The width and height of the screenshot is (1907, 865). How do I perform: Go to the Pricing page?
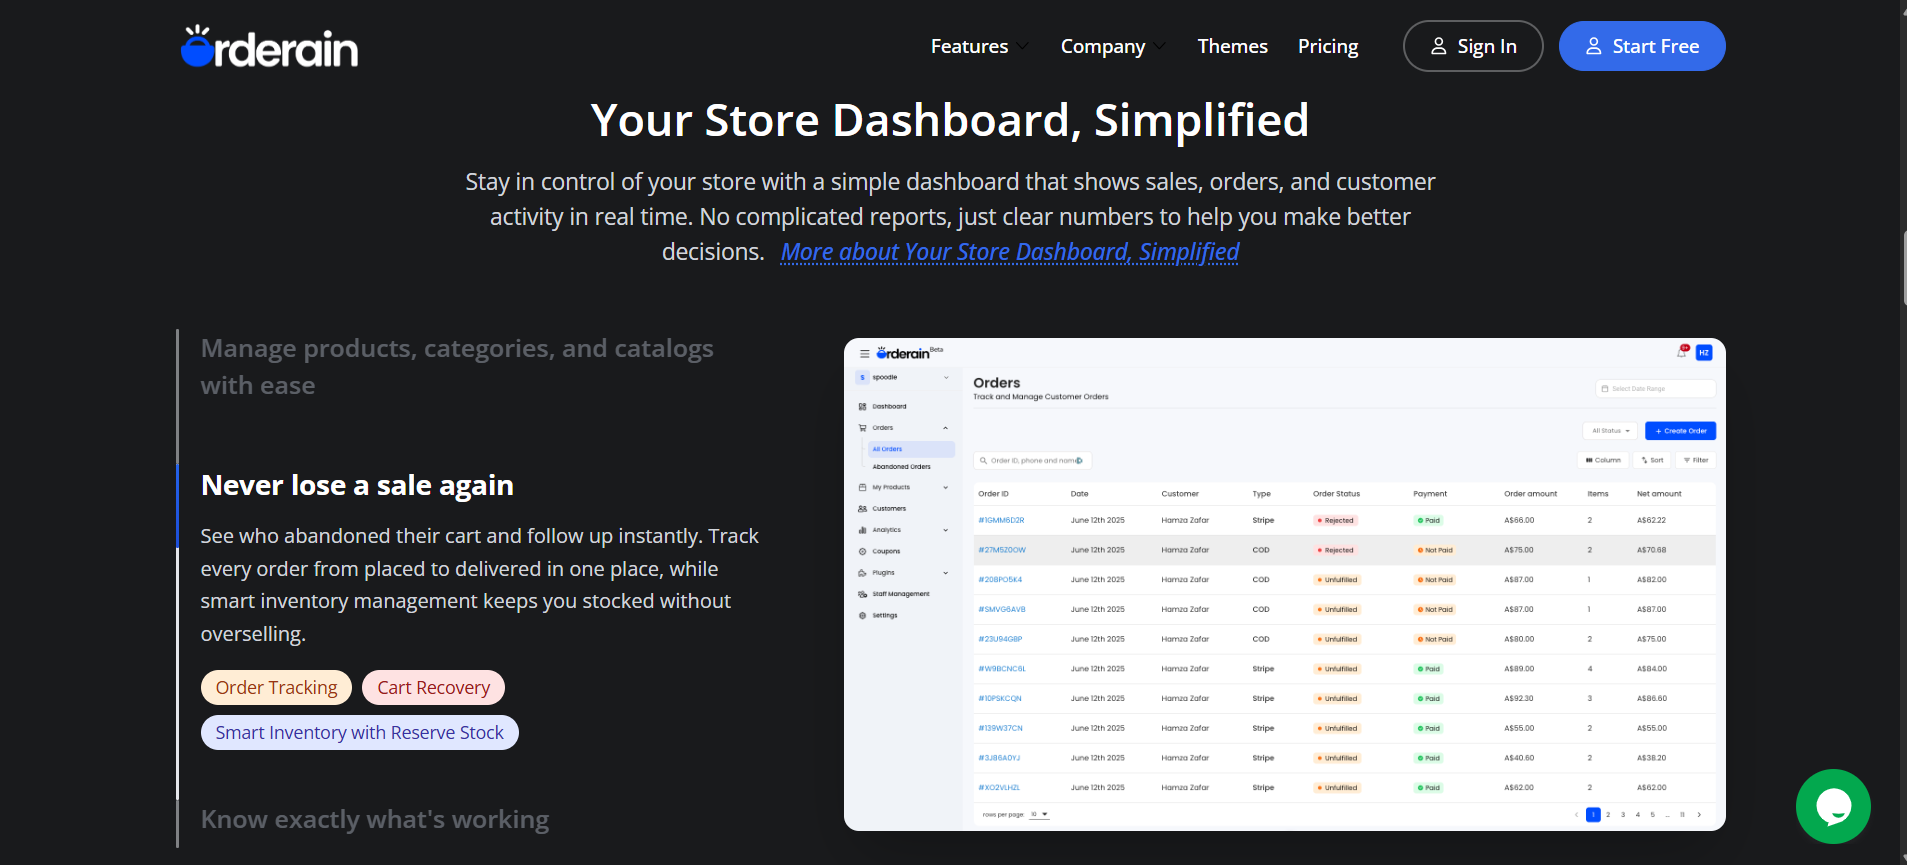(1328, 46)
